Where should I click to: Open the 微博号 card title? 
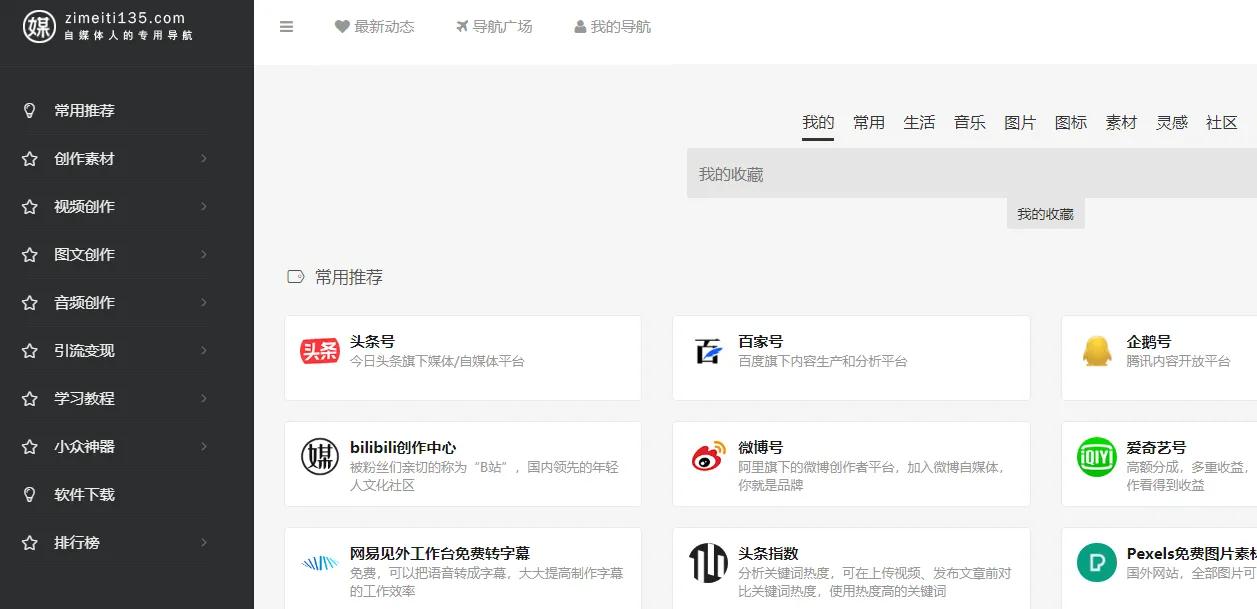tap(760, 448)
